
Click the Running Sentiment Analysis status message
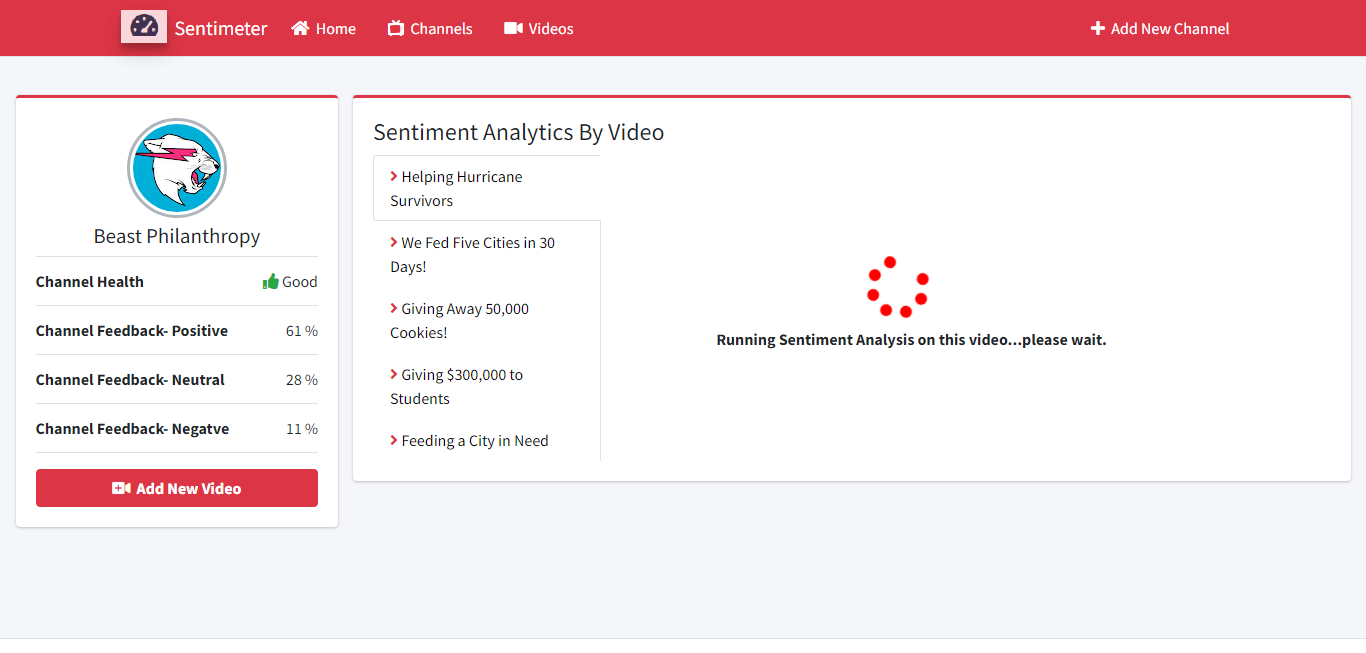click(x=911, y=340)
